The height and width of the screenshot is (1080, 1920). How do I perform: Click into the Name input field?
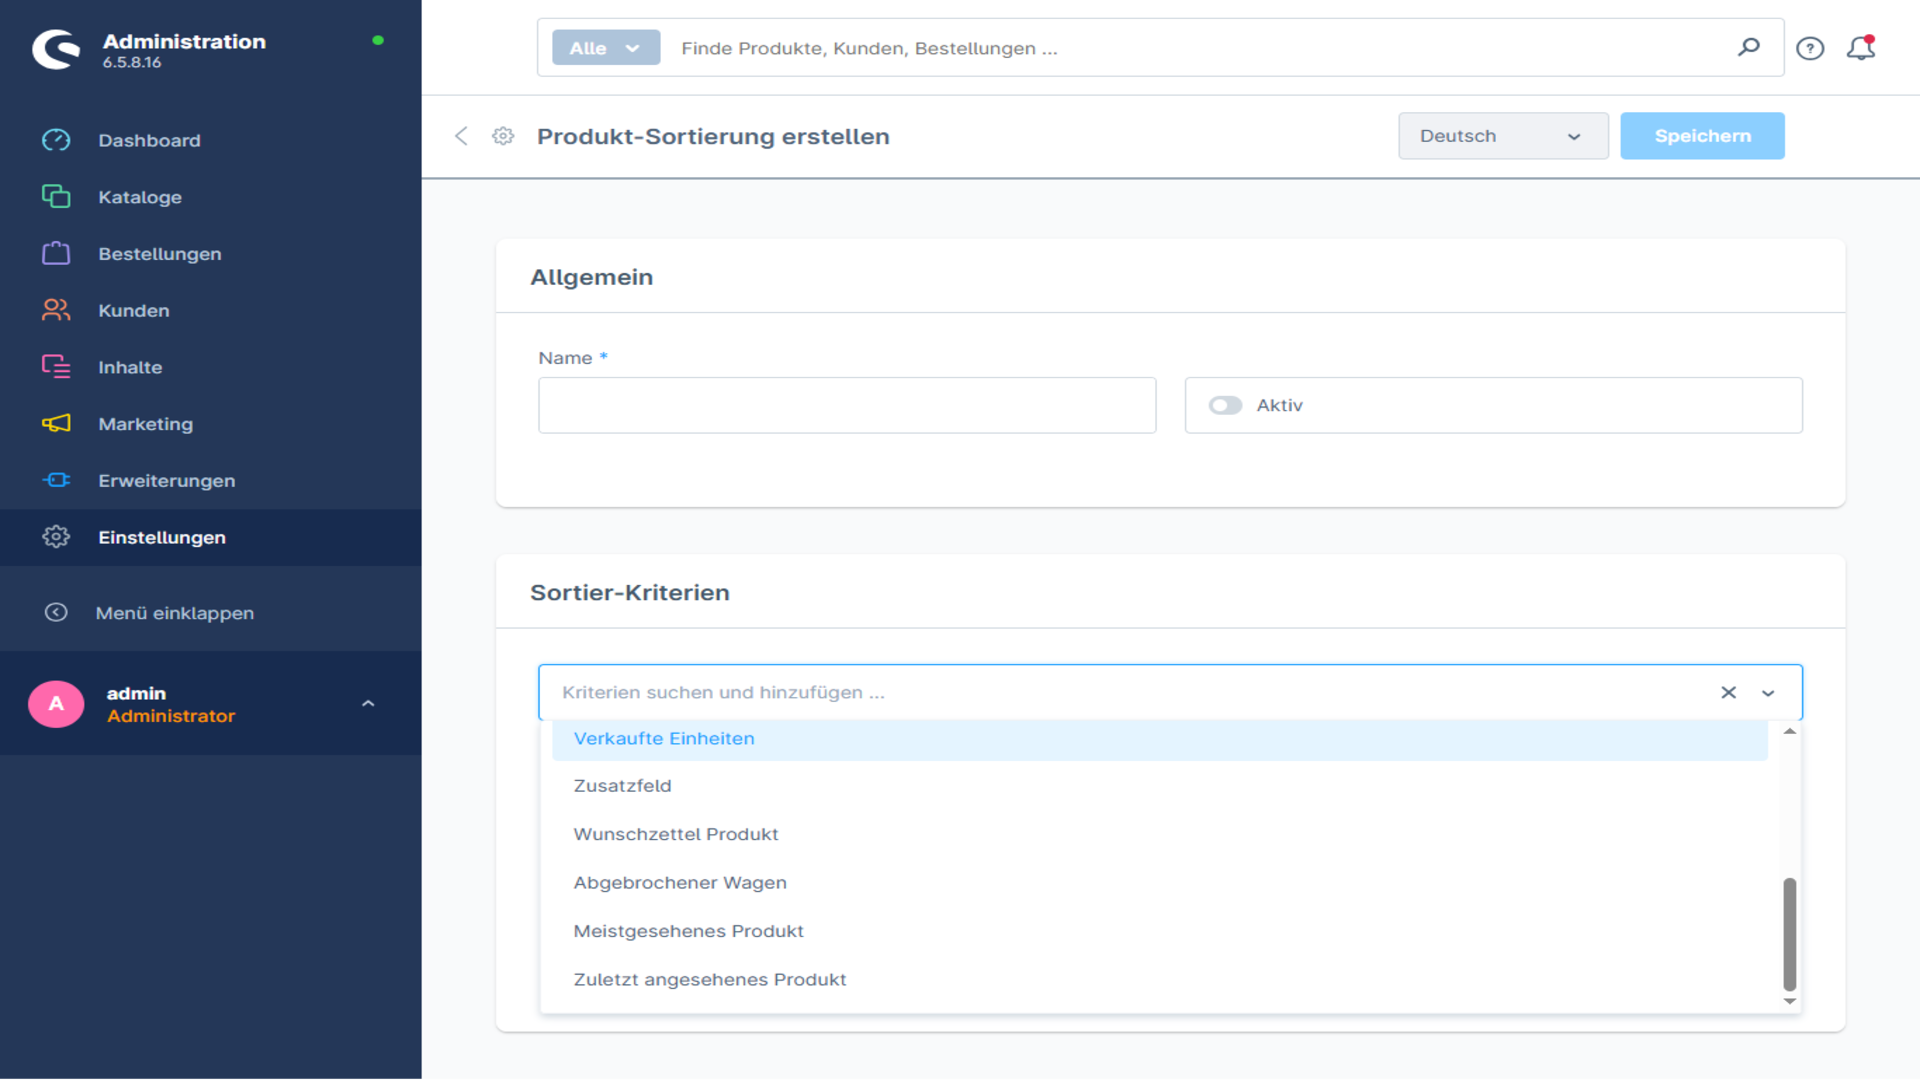tap(847, 405)
